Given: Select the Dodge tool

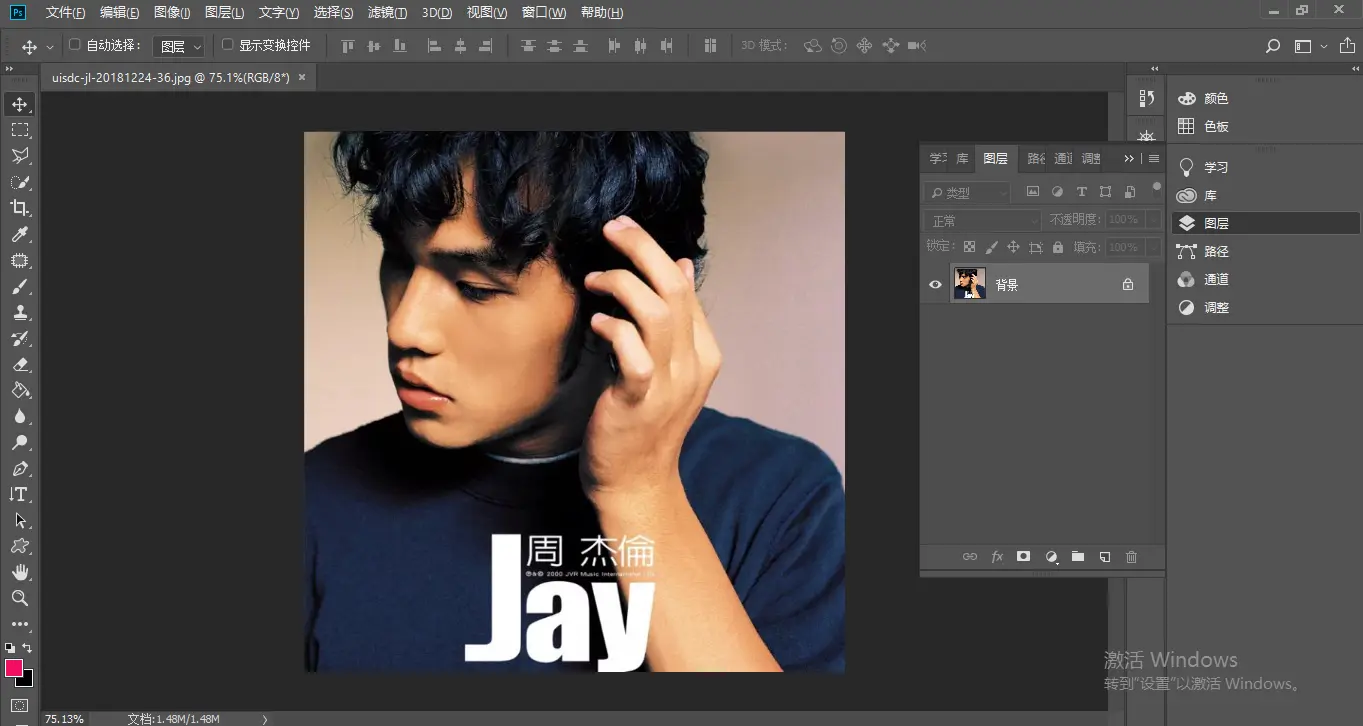Looking at the screenshot, I should pos(20,442).
